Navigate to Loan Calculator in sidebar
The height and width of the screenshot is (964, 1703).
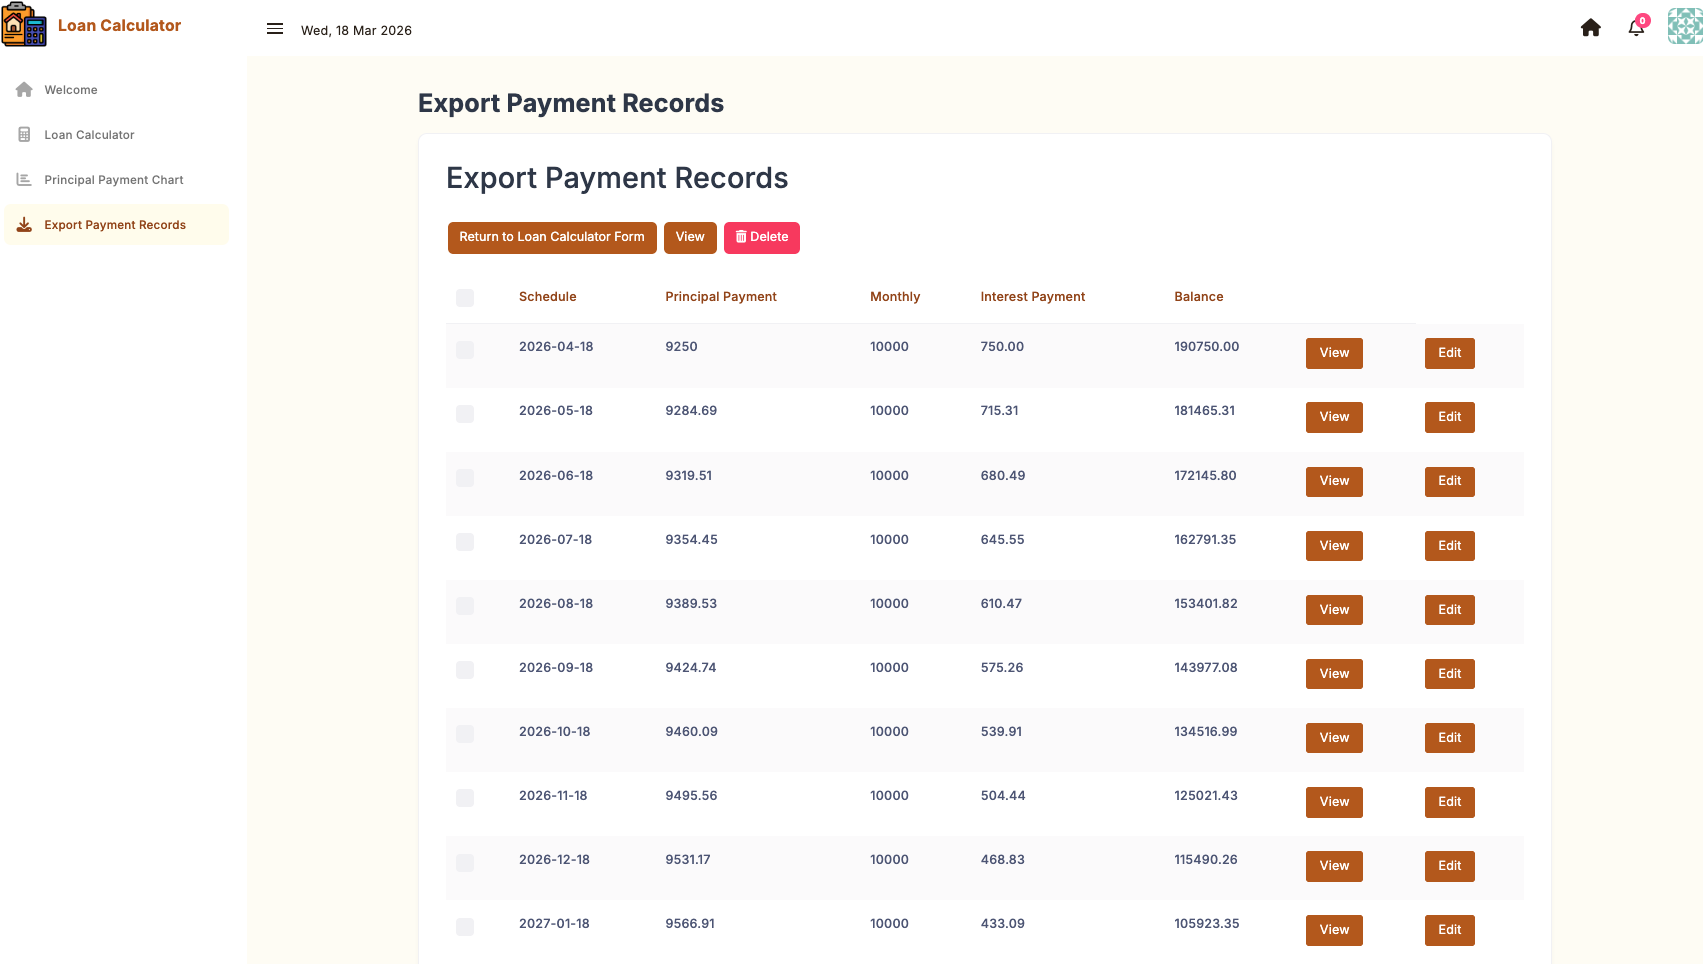click(89, 135)
